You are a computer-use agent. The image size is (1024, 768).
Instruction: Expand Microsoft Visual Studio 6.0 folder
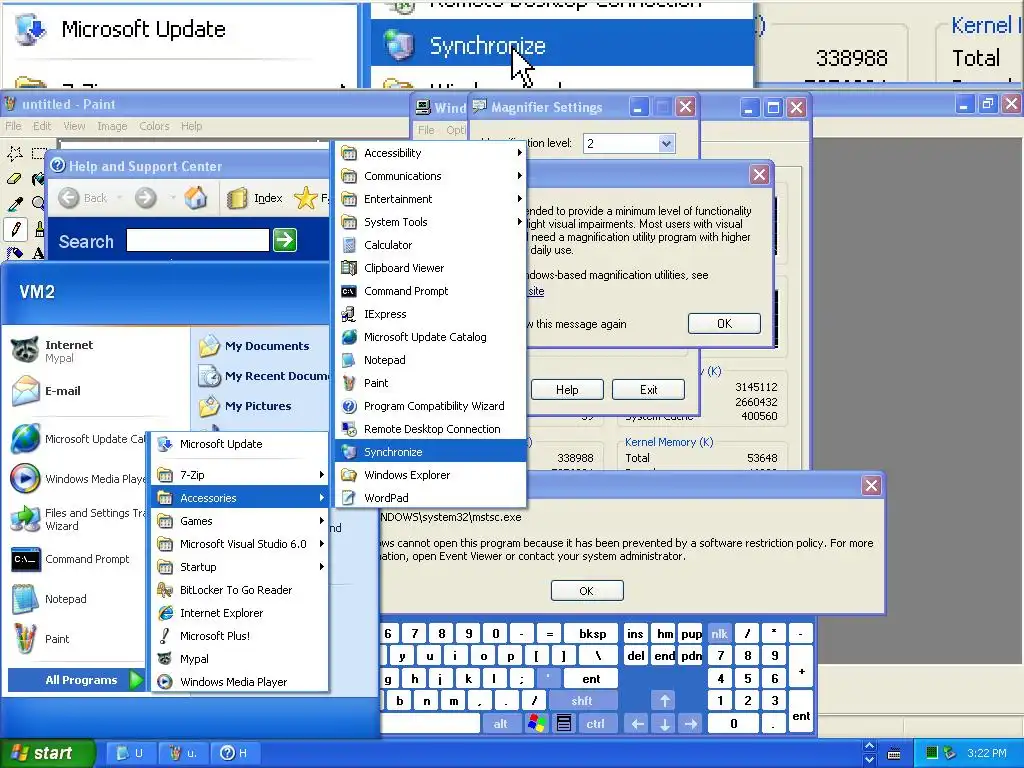(x=240, y=543)
